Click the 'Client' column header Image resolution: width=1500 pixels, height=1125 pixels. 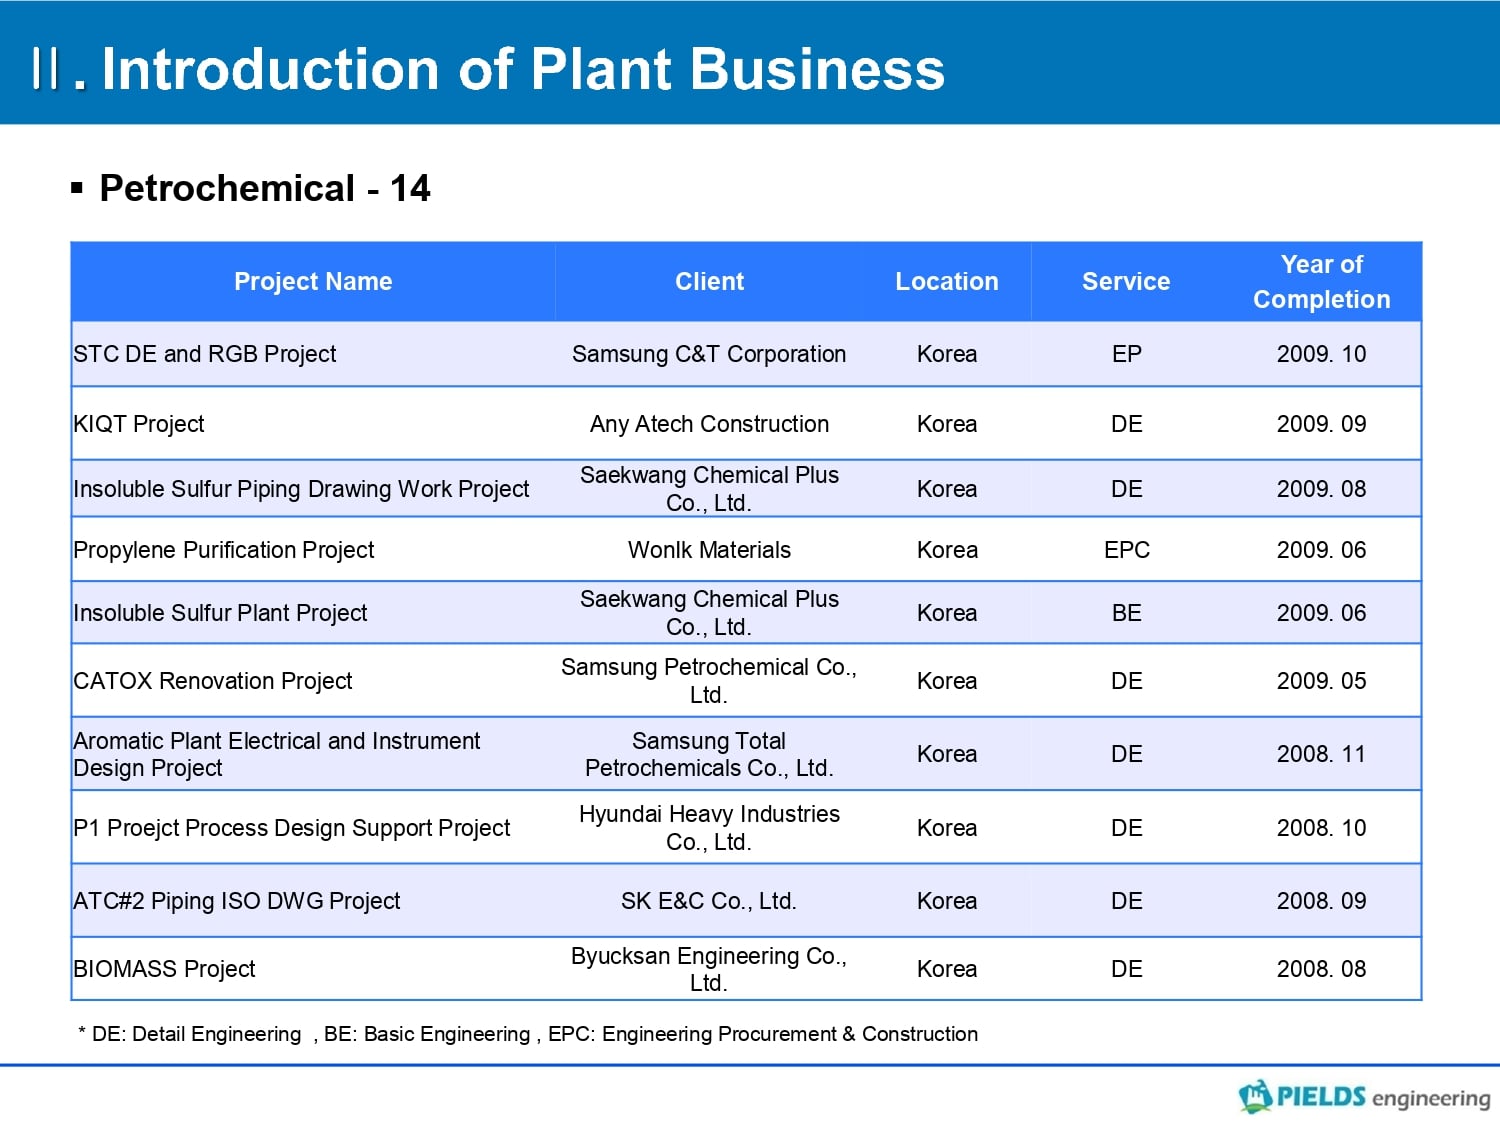click(709, 282)
